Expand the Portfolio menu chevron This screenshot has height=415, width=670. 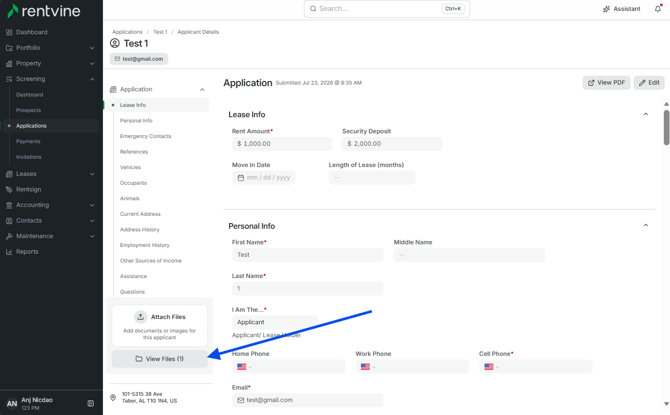pyautogui.click(x=92, y=48)
